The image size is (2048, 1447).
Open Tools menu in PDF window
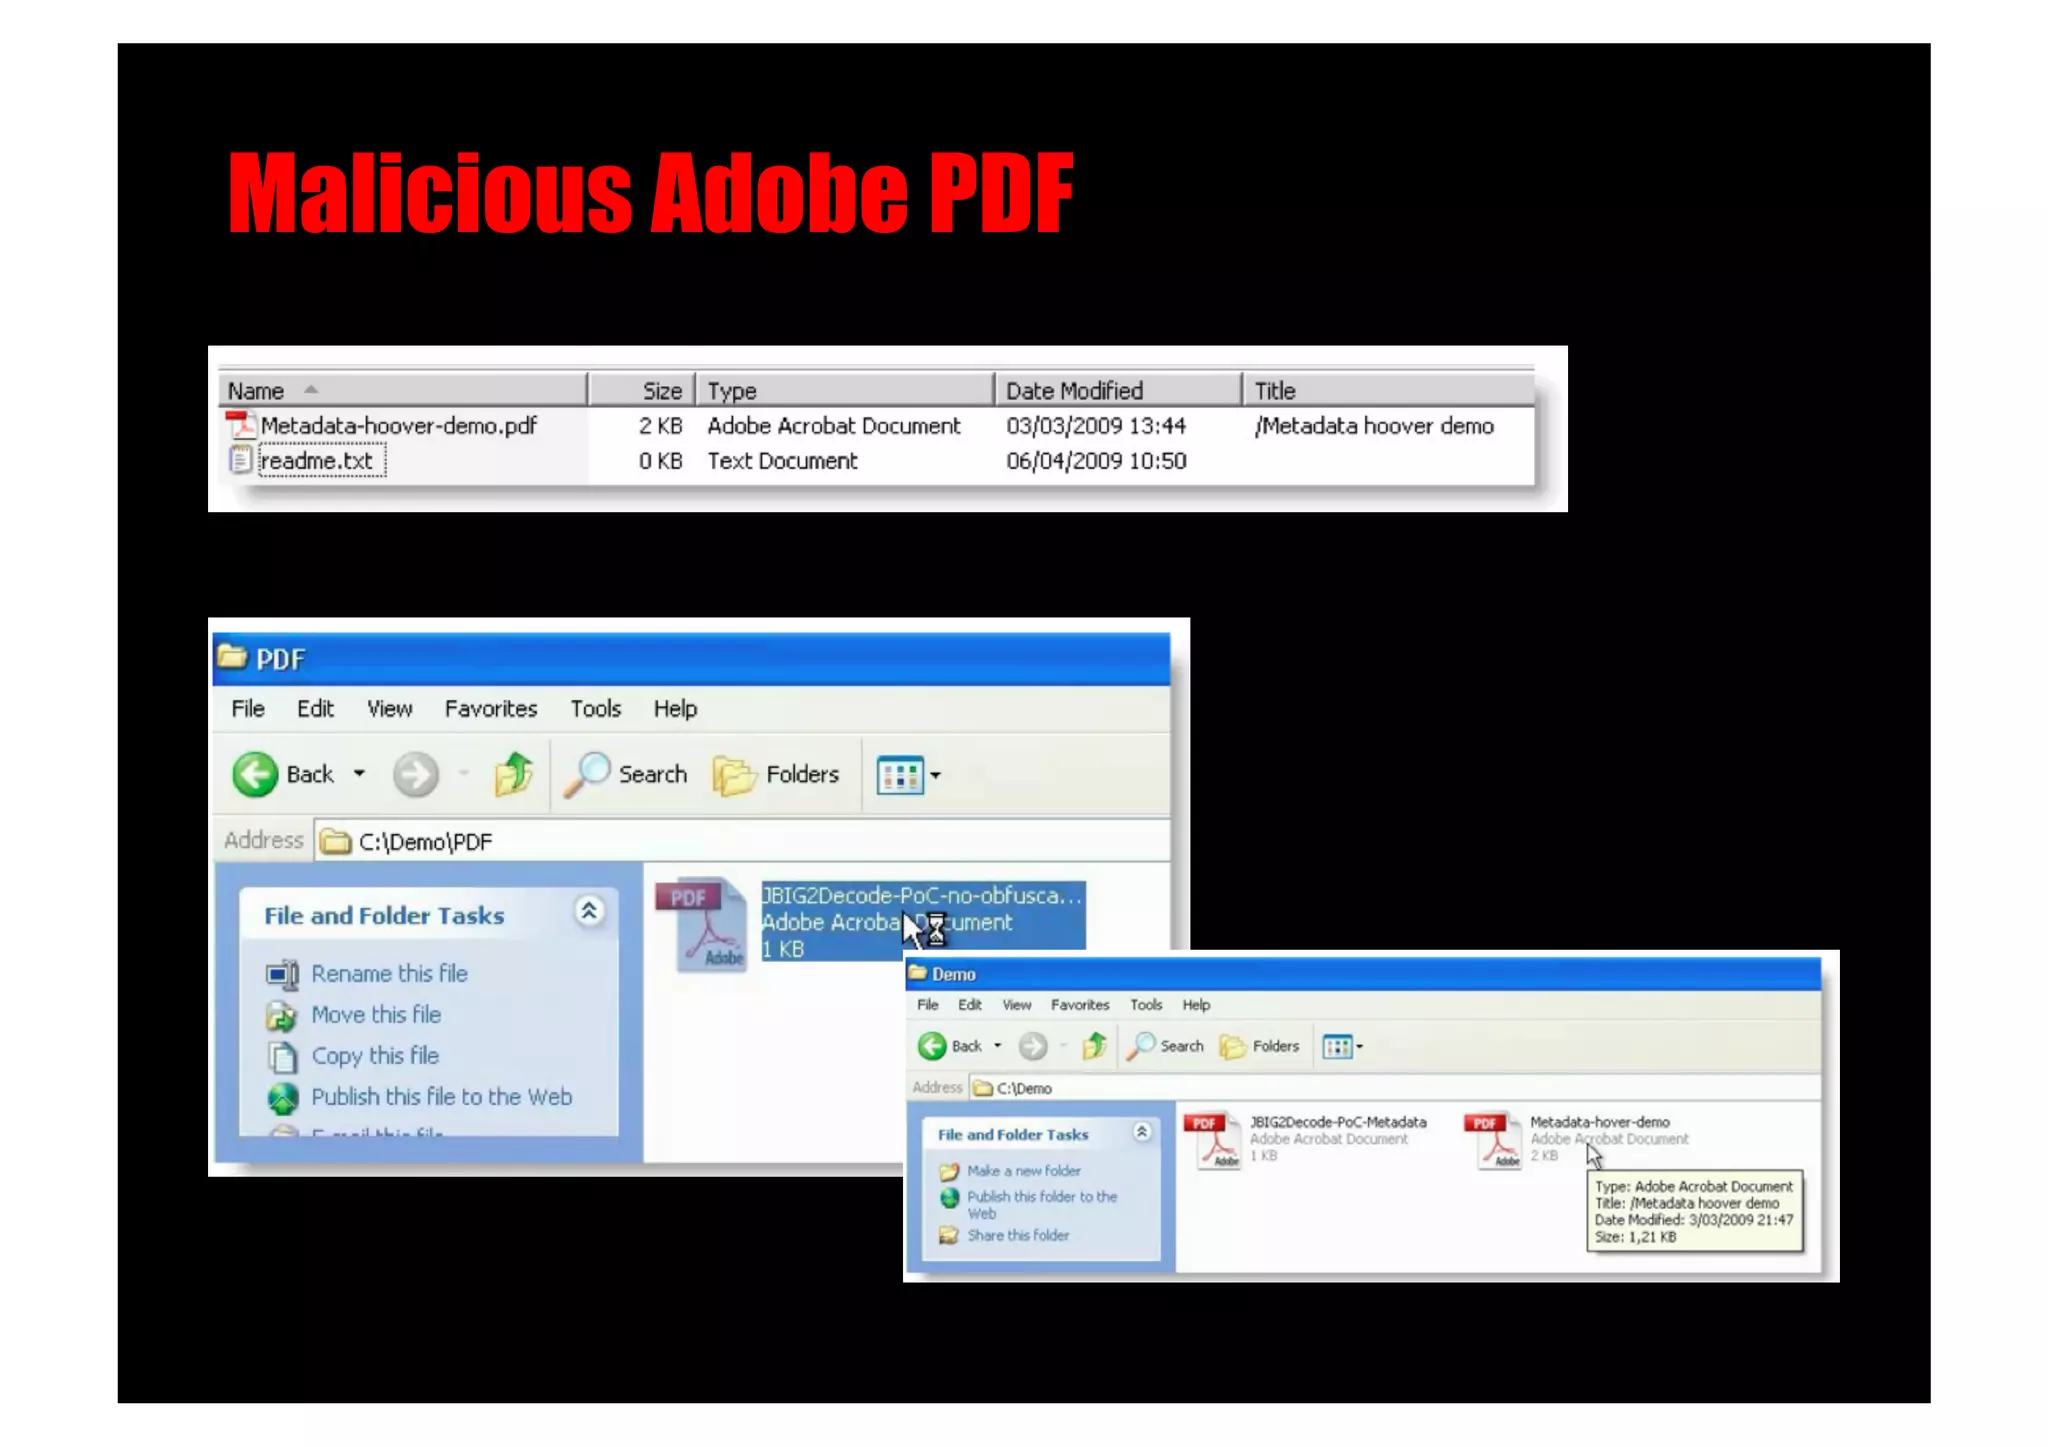(596, 709)
